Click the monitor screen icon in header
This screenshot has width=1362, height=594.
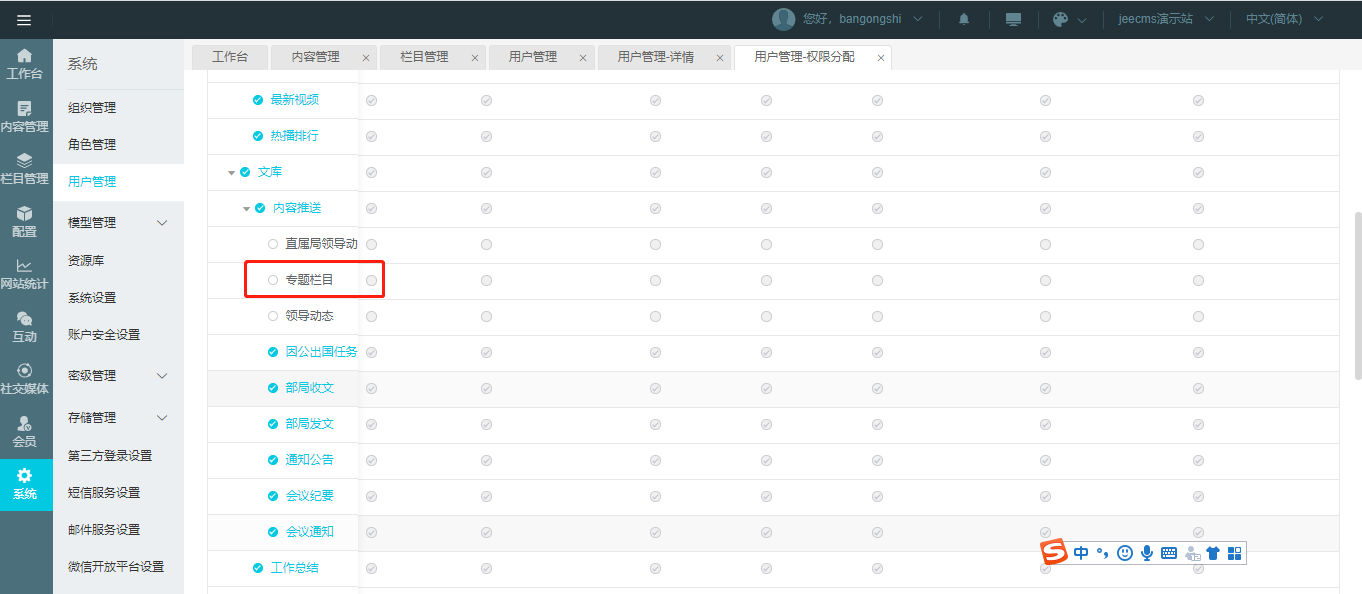click(x=1014, y=19)
